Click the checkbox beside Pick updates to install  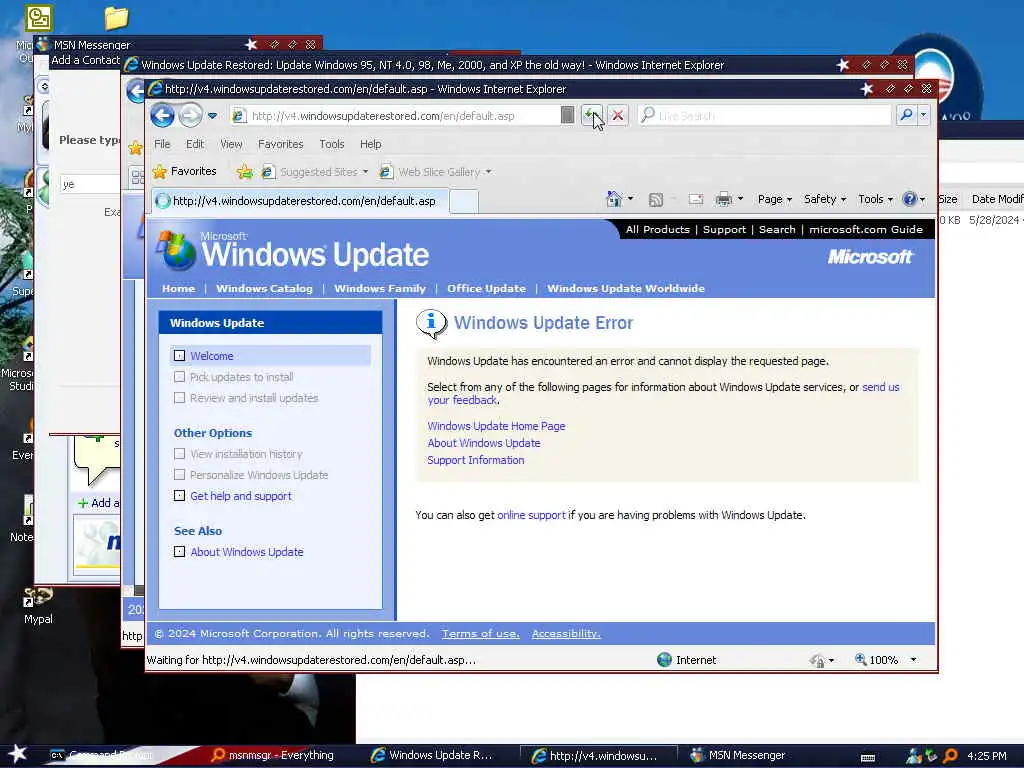180,377
